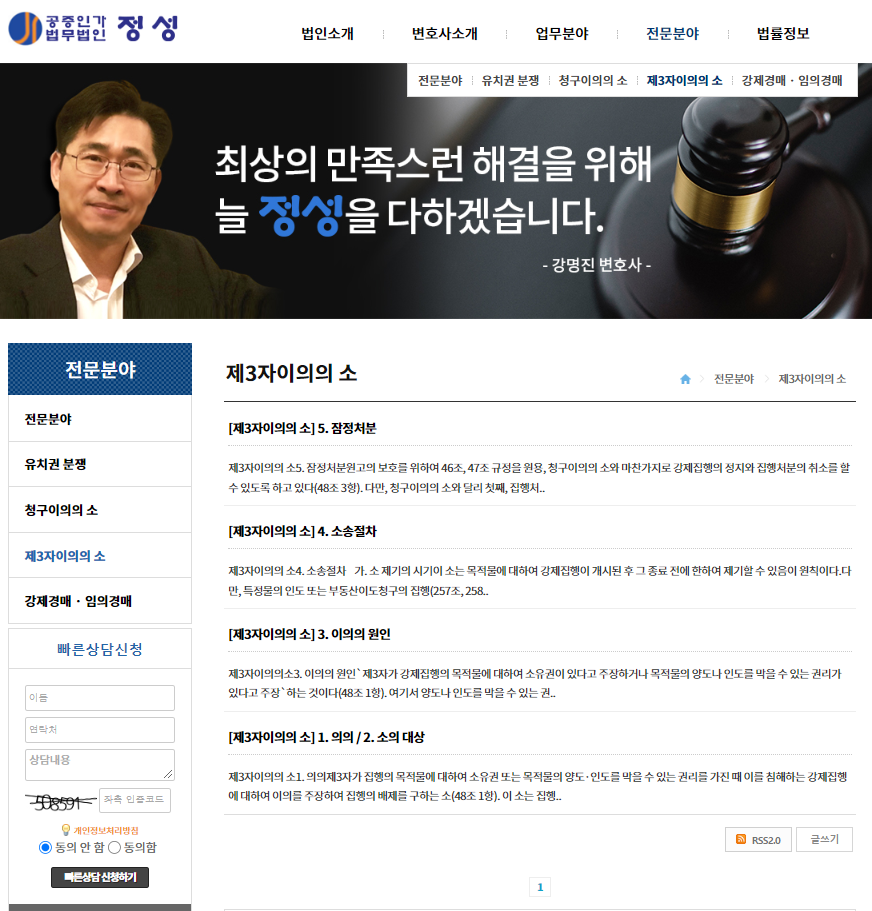
Task: Click the captcha code image
Action: [x=60, y=801]
